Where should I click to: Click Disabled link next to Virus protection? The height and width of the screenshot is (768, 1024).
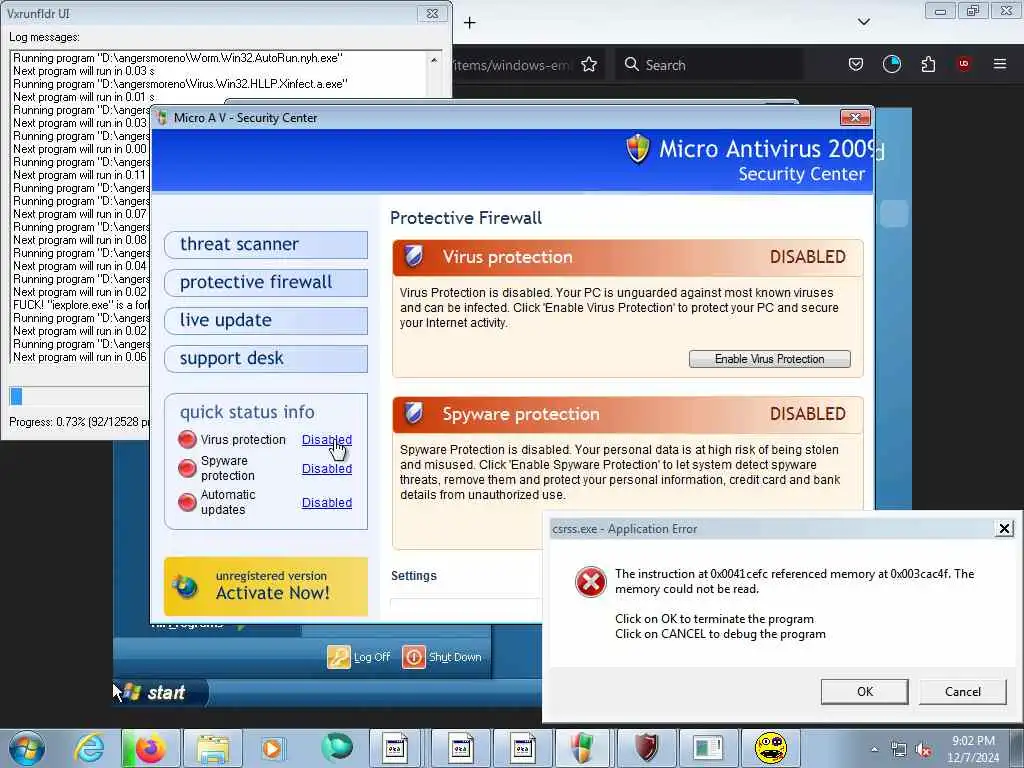(327, 440)
